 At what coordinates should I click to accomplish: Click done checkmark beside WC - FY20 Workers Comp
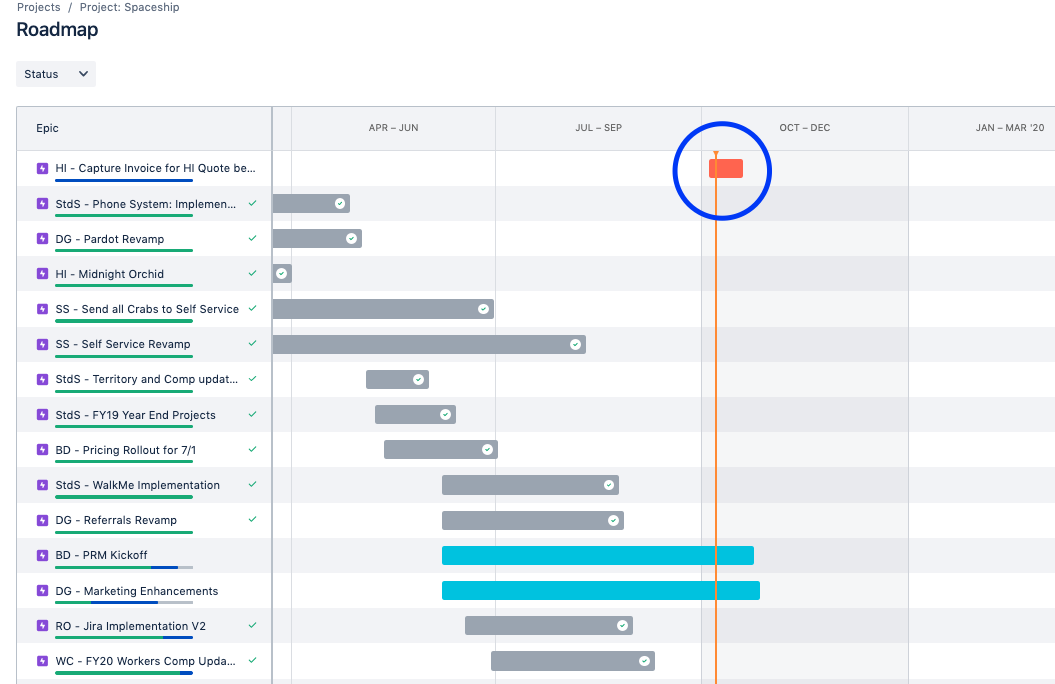tap(252, 660)
